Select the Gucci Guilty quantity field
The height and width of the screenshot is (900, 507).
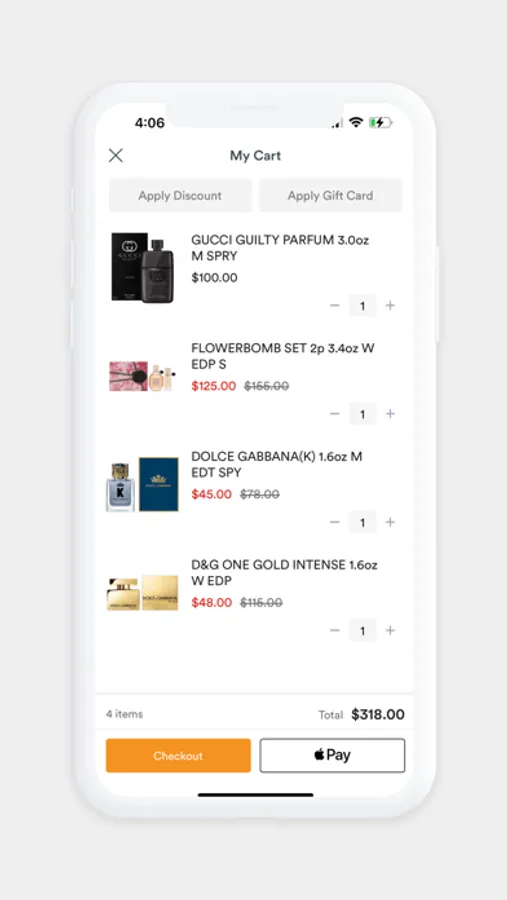[x=362, y=306]
